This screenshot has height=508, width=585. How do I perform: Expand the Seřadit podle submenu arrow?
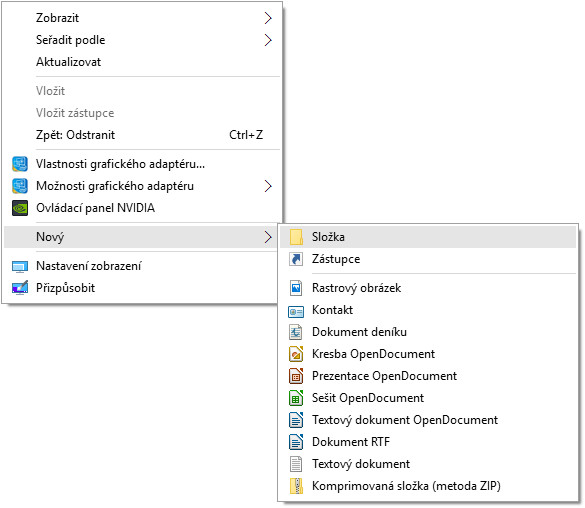click(268, 40)
